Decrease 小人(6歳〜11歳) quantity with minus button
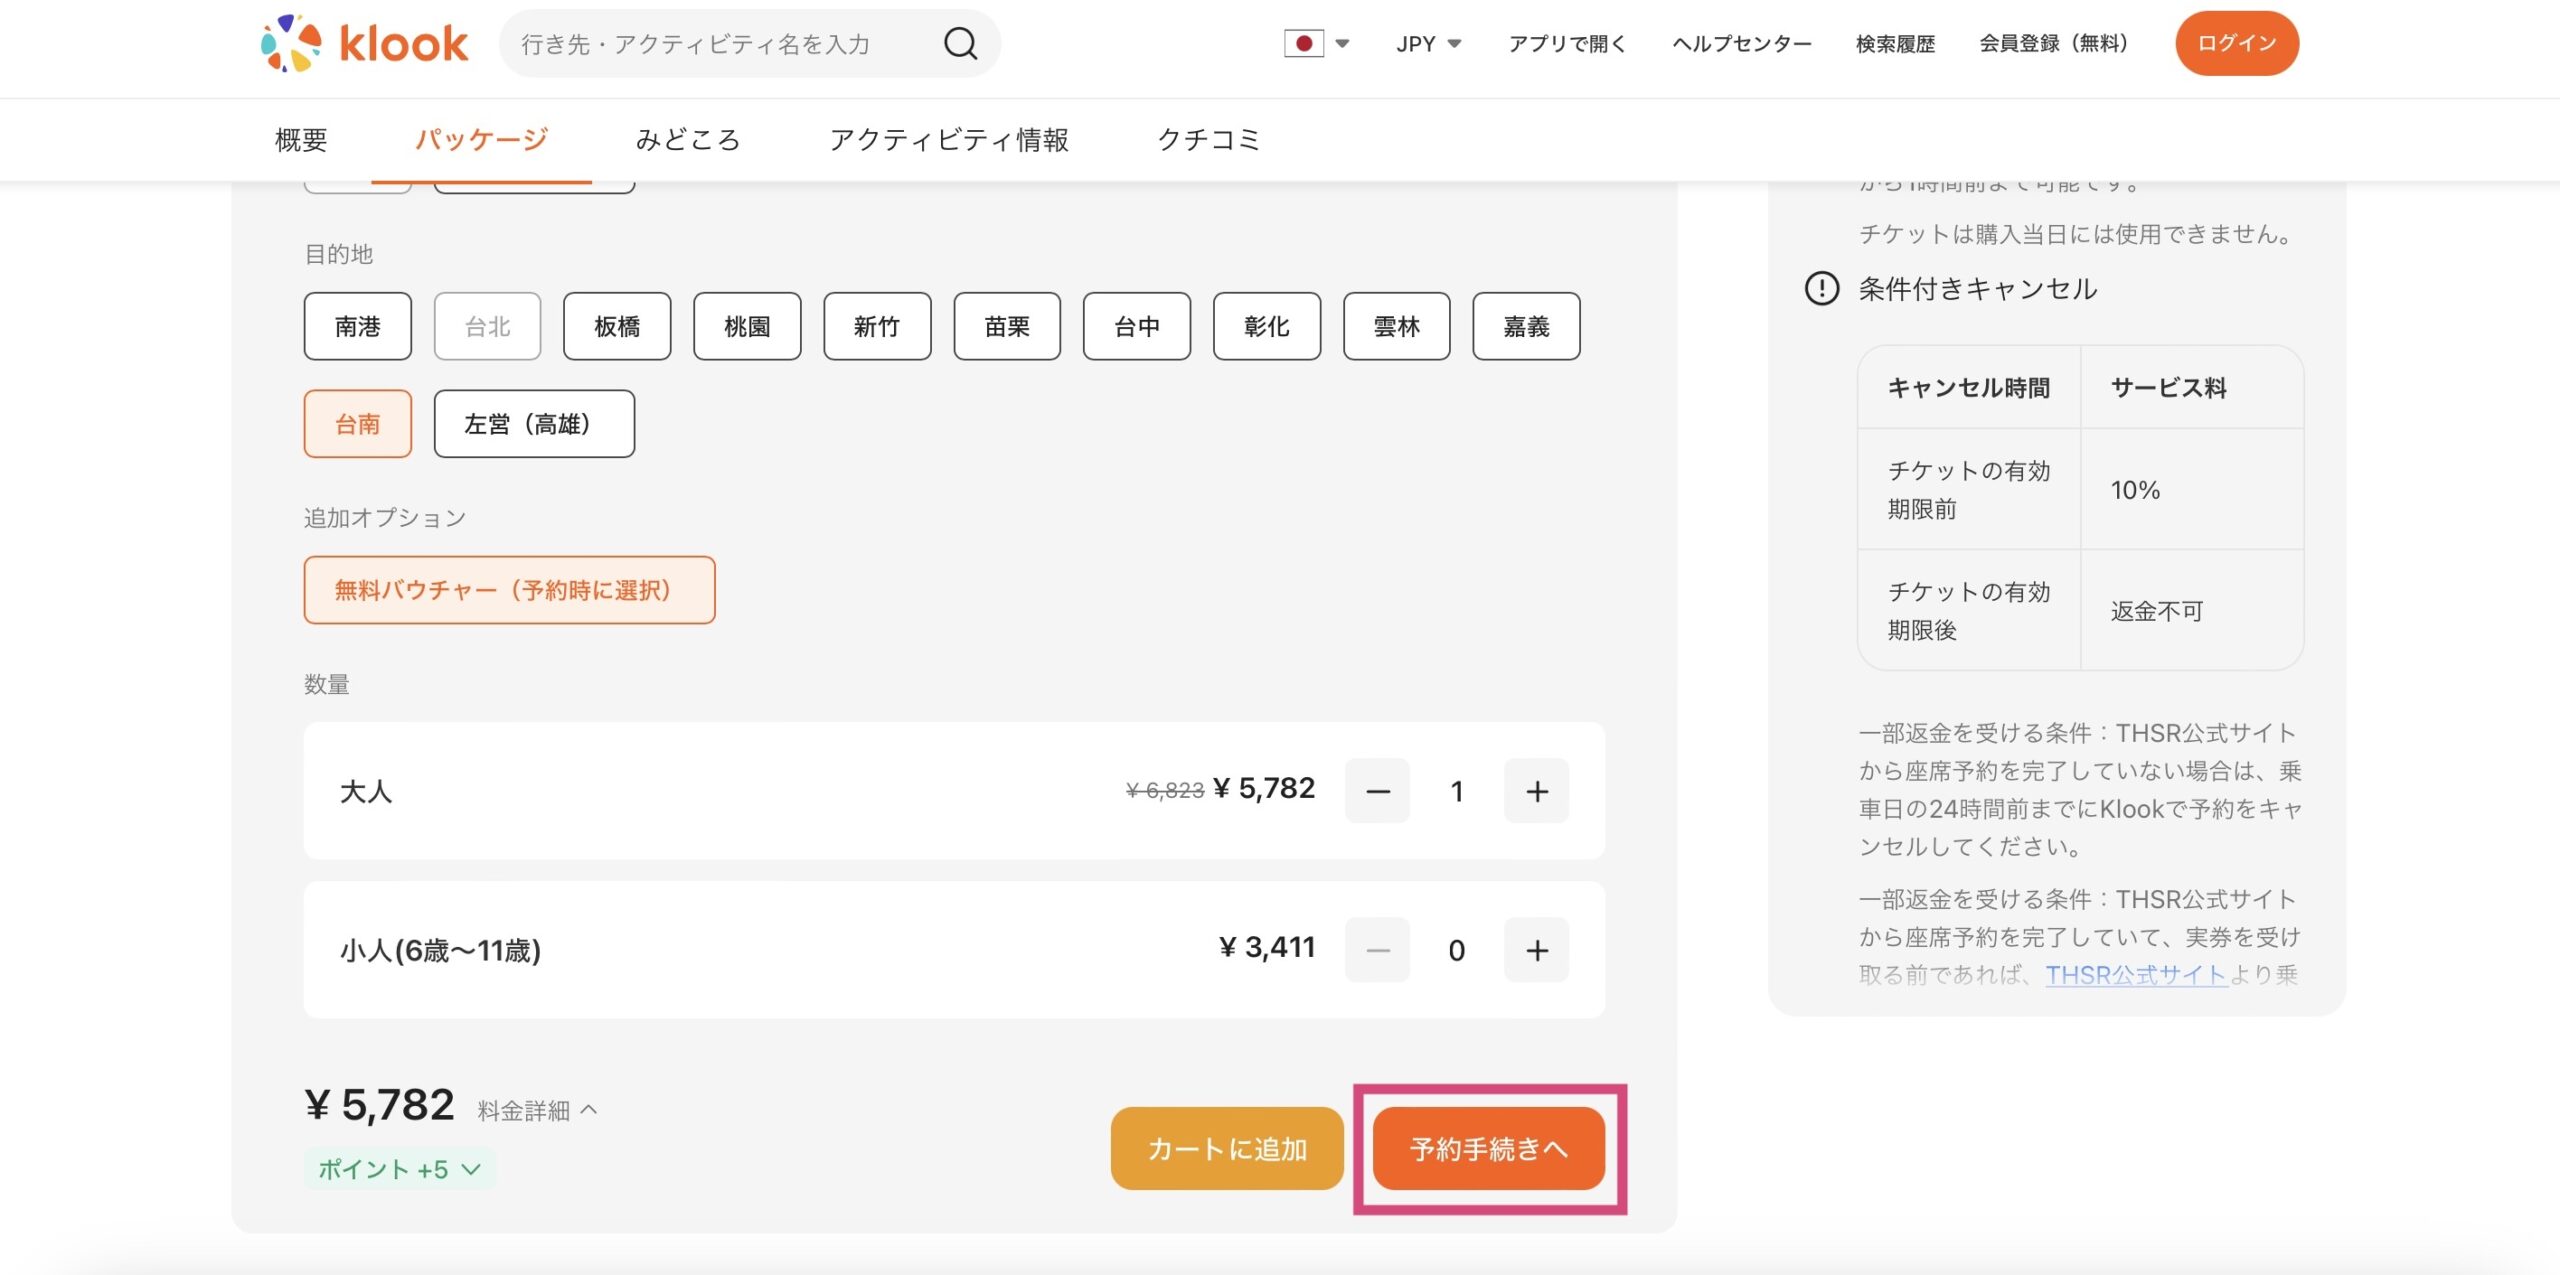This screenshot has width=2560, height=1275. pos(1377,950)
